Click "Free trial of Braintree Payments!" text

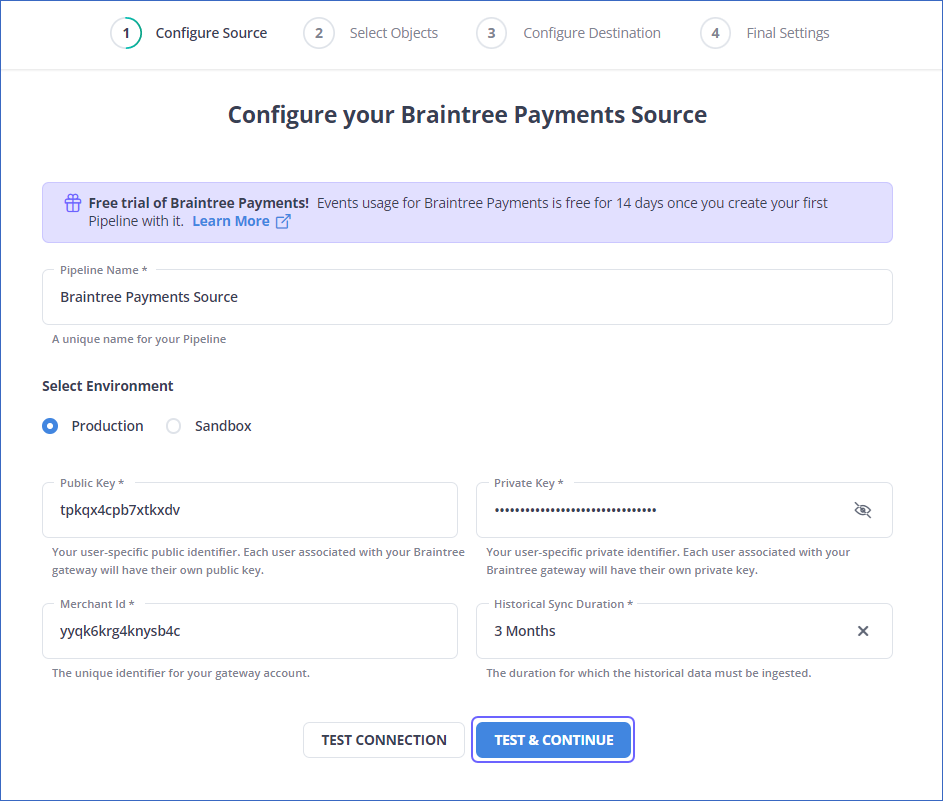198,203
